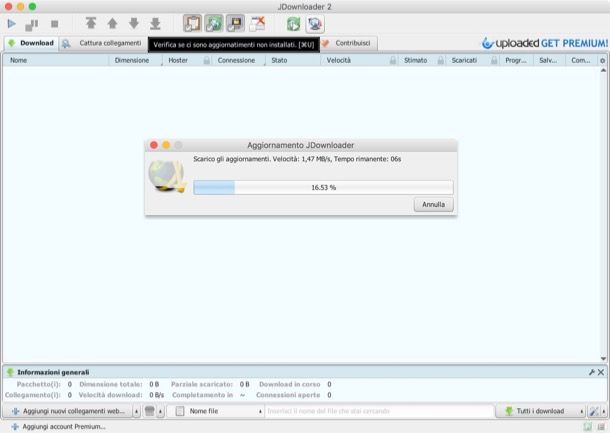610x433 pixels.
Task: Expand arrow next to Aggiungi nuovi collegamenti
Action: pyautogui.click(x=137, y=411)
